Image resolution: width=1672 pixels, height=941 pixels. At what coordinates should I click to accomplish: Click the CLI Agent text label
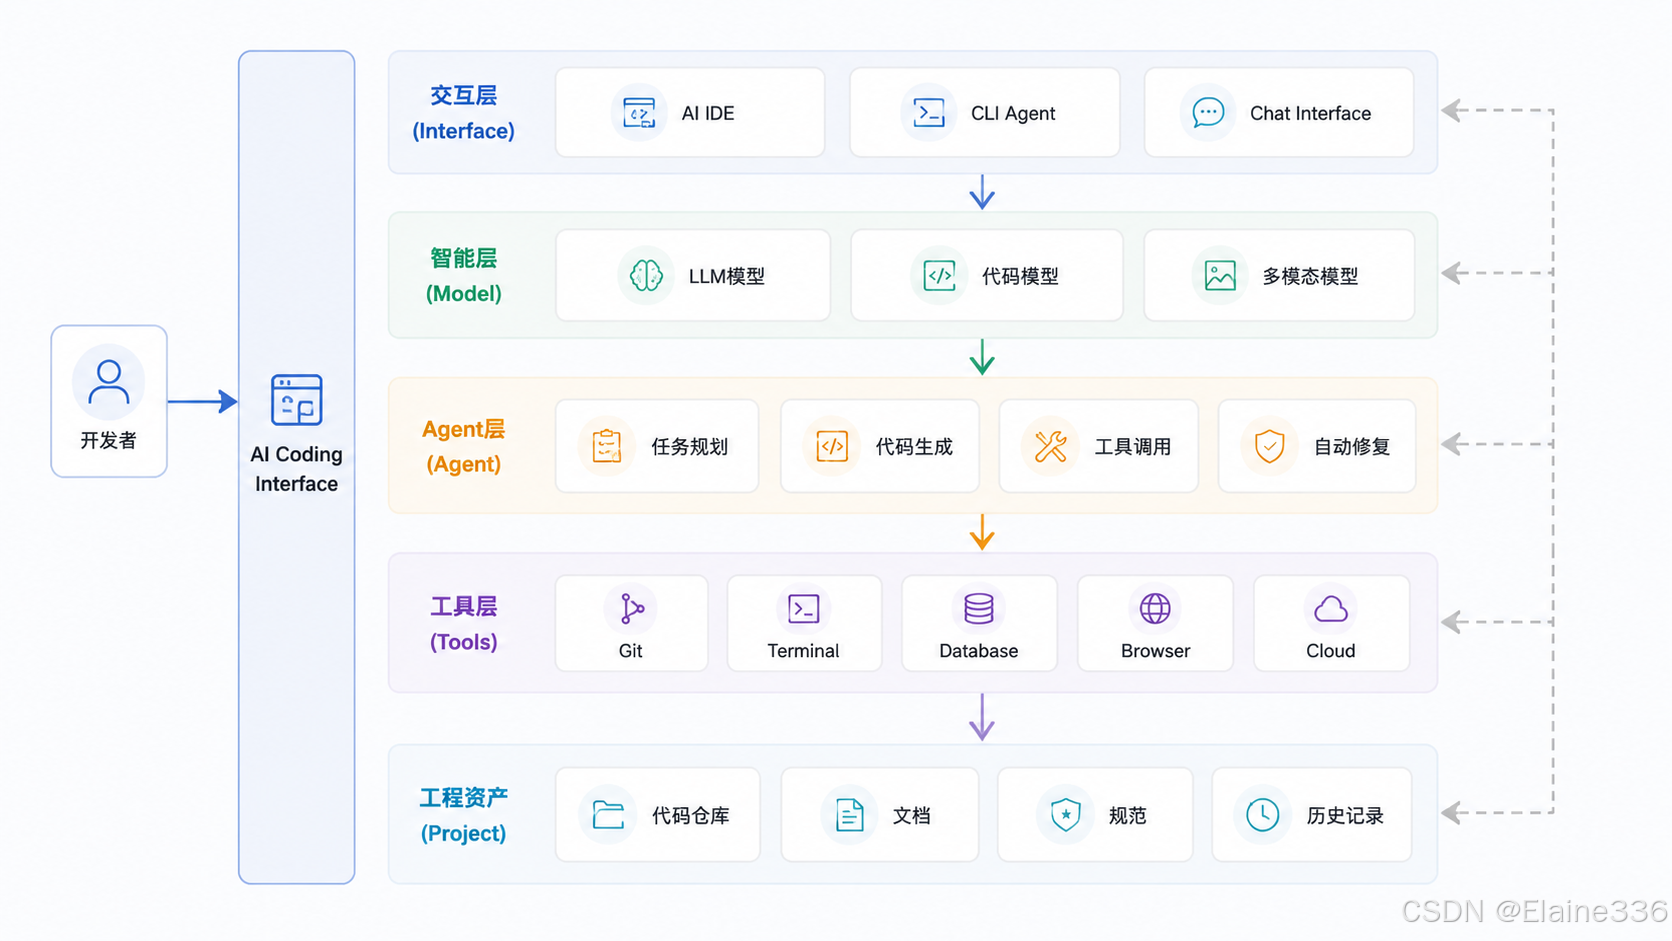pos(1013,113)
